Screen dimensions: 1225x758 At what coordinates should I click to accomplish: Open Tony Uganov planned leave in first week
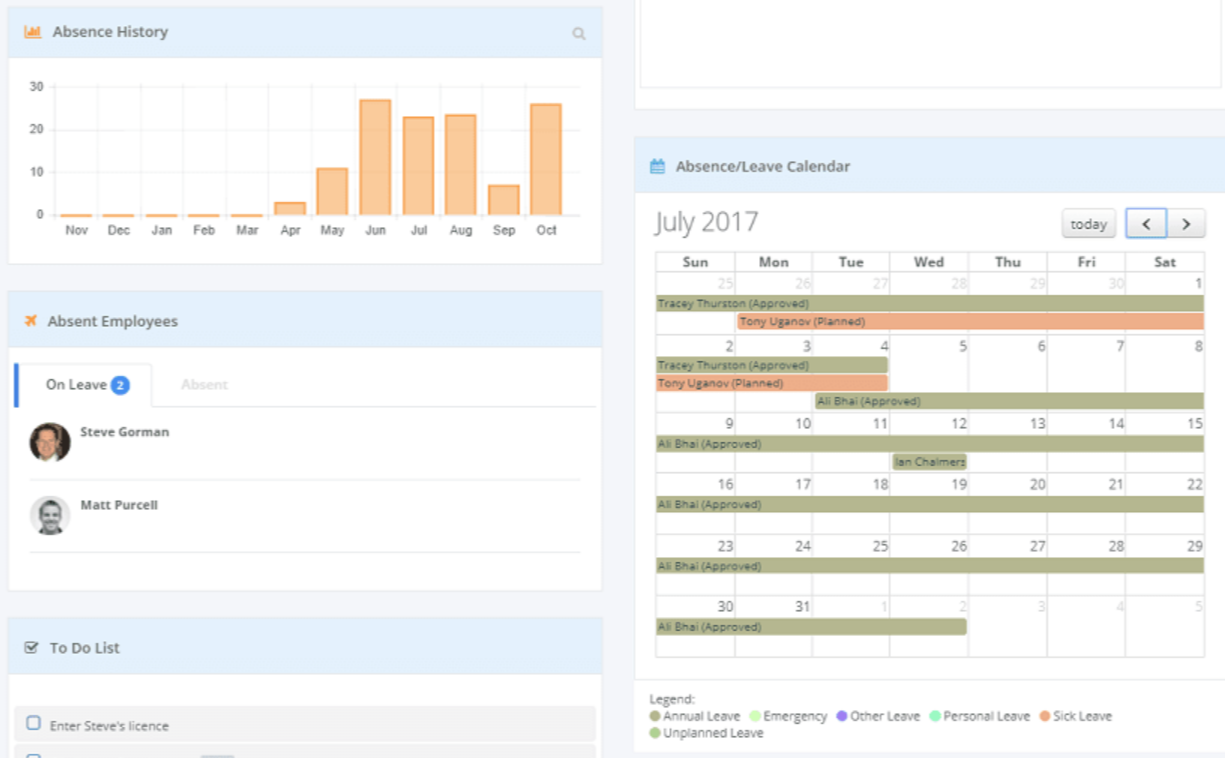[x=969, y=322]
